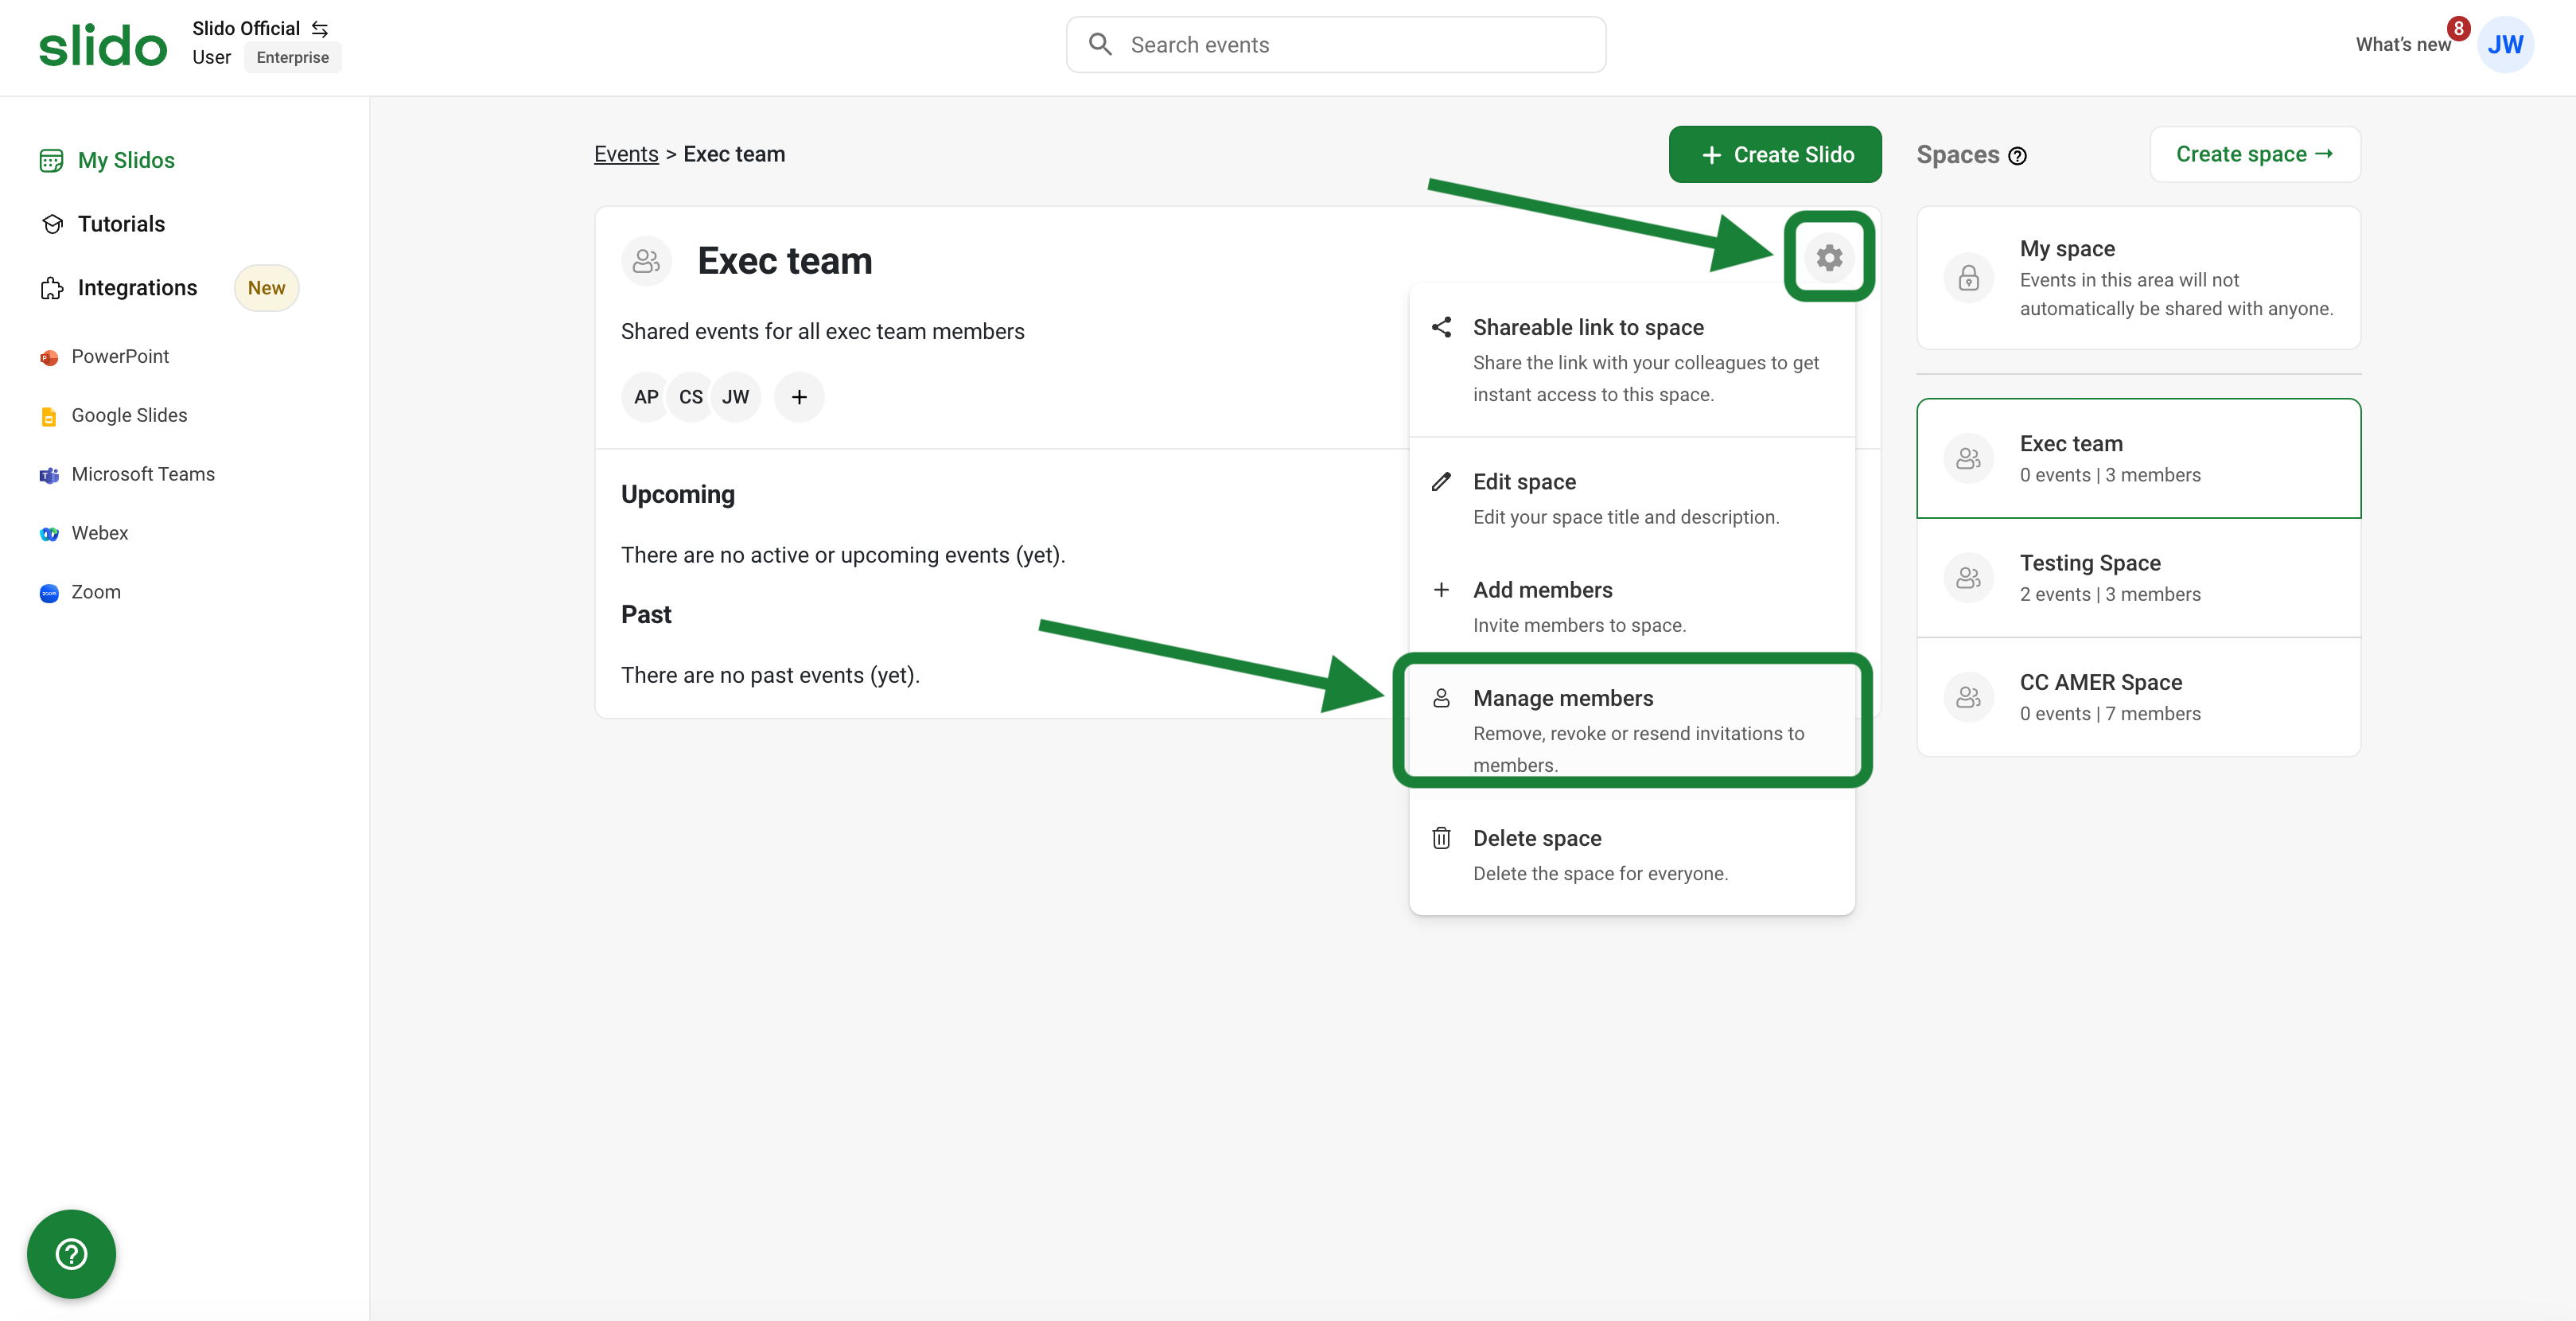Click the Exec team space title heading
Viewport: 2576px width, 1321px height.
click(784, 261)
